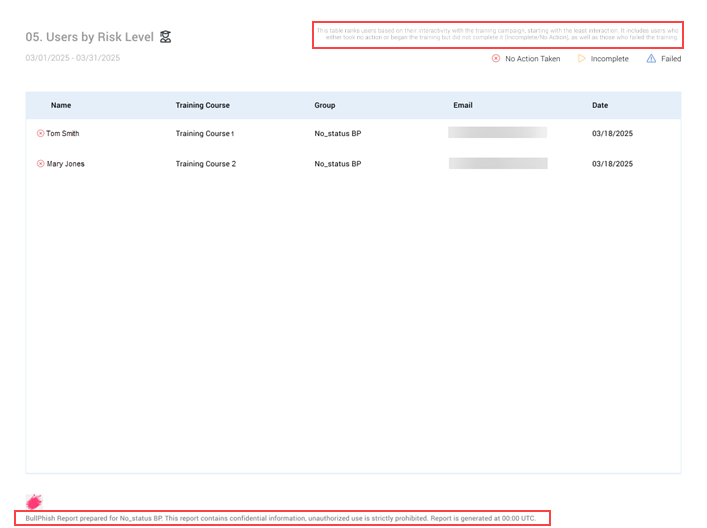Click the status icon next to Mary Jones
The image size is (707, 528).
[x=41, y=164]
